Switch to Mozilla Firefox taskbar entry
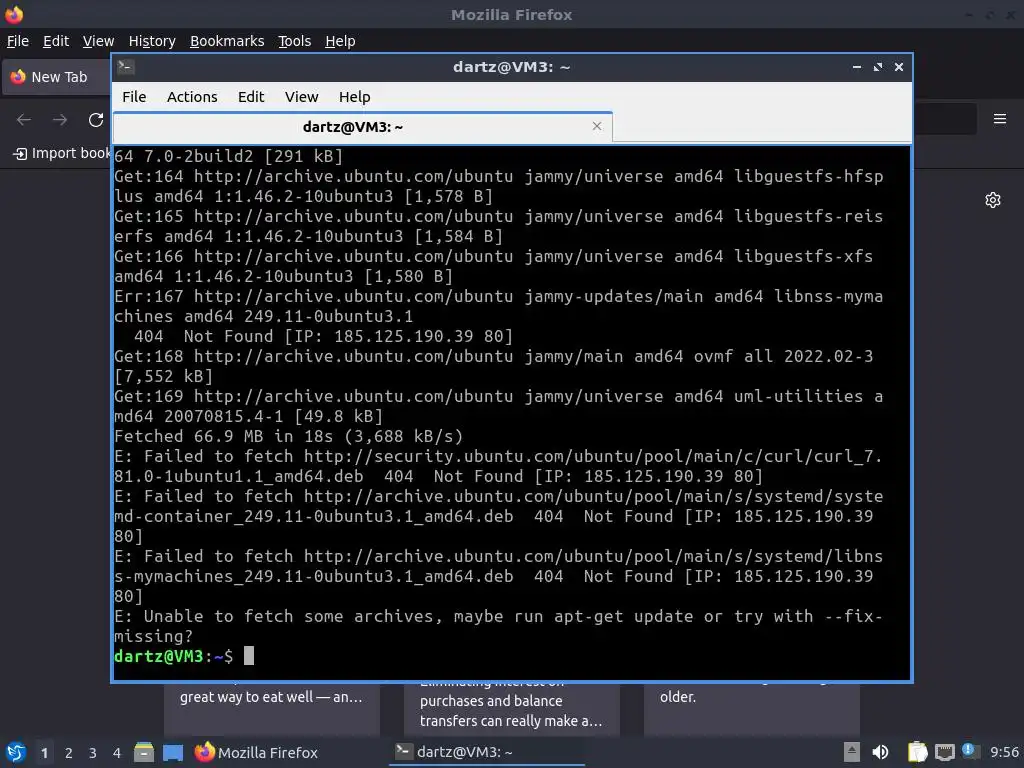The width and height of the screenshot is (1024, 768). point(256,752)
